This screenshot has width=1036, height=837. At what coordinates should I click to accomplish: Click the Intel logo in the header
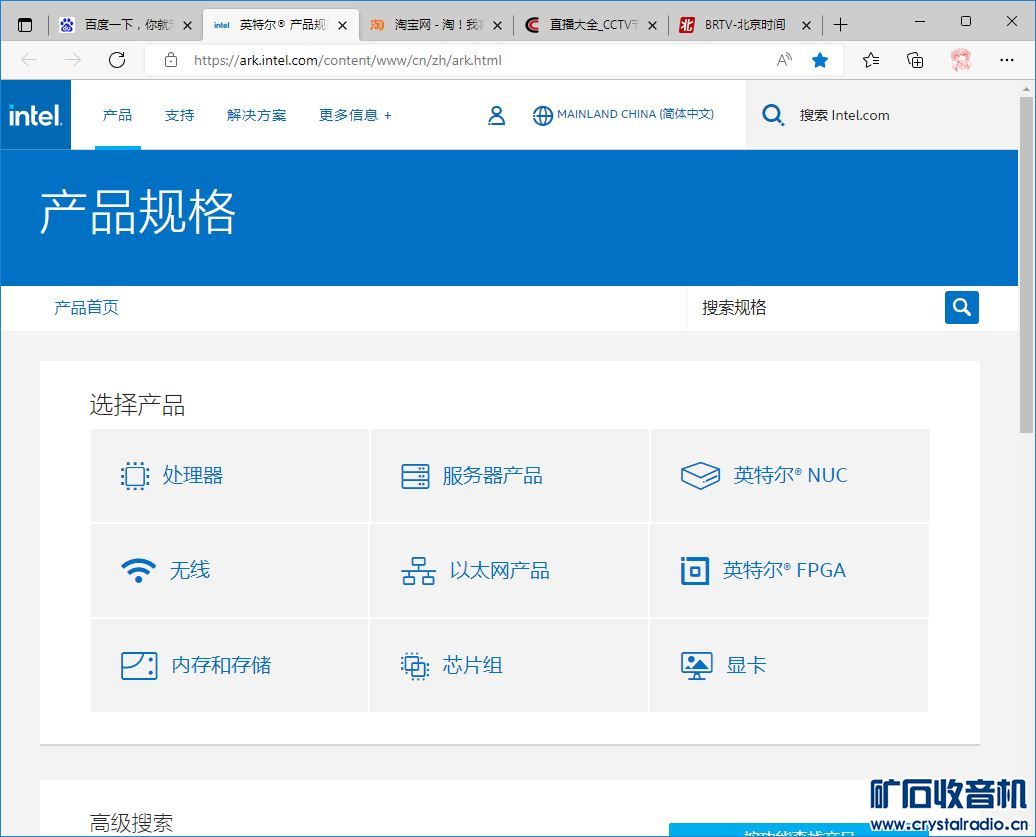tap(36, 115)
